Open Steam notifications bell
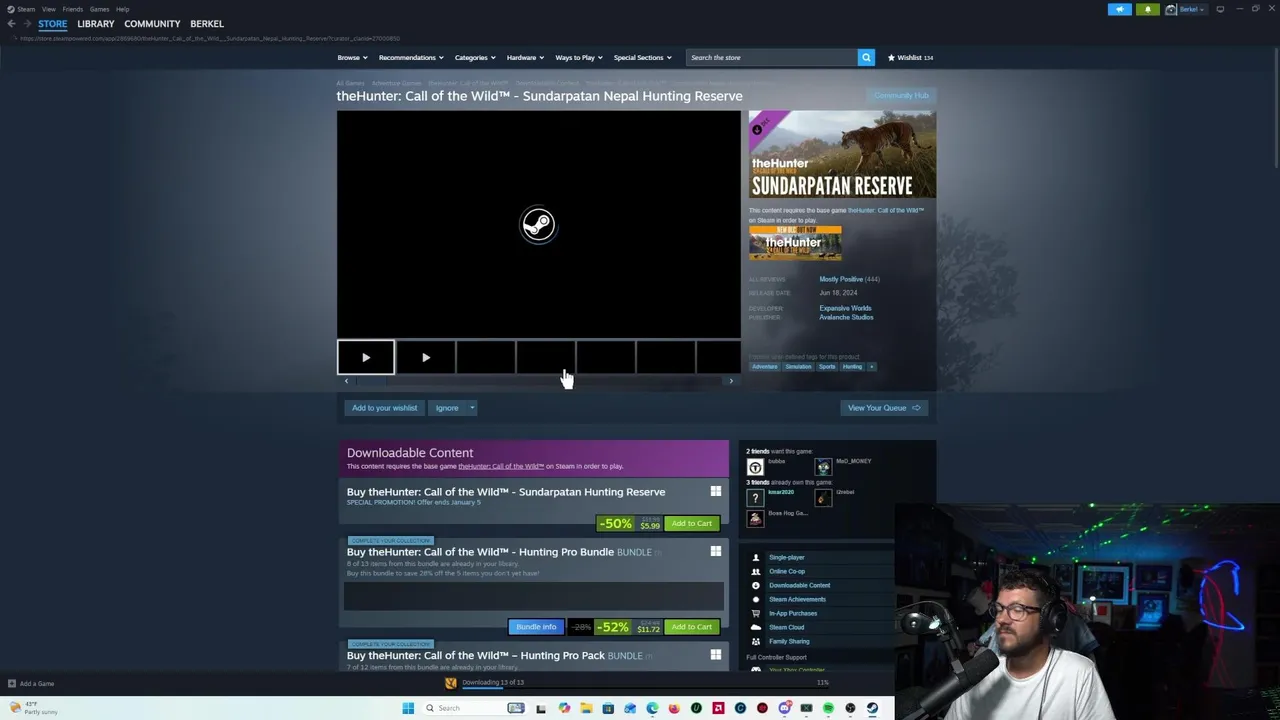1280x720 pixels. 1147,9
